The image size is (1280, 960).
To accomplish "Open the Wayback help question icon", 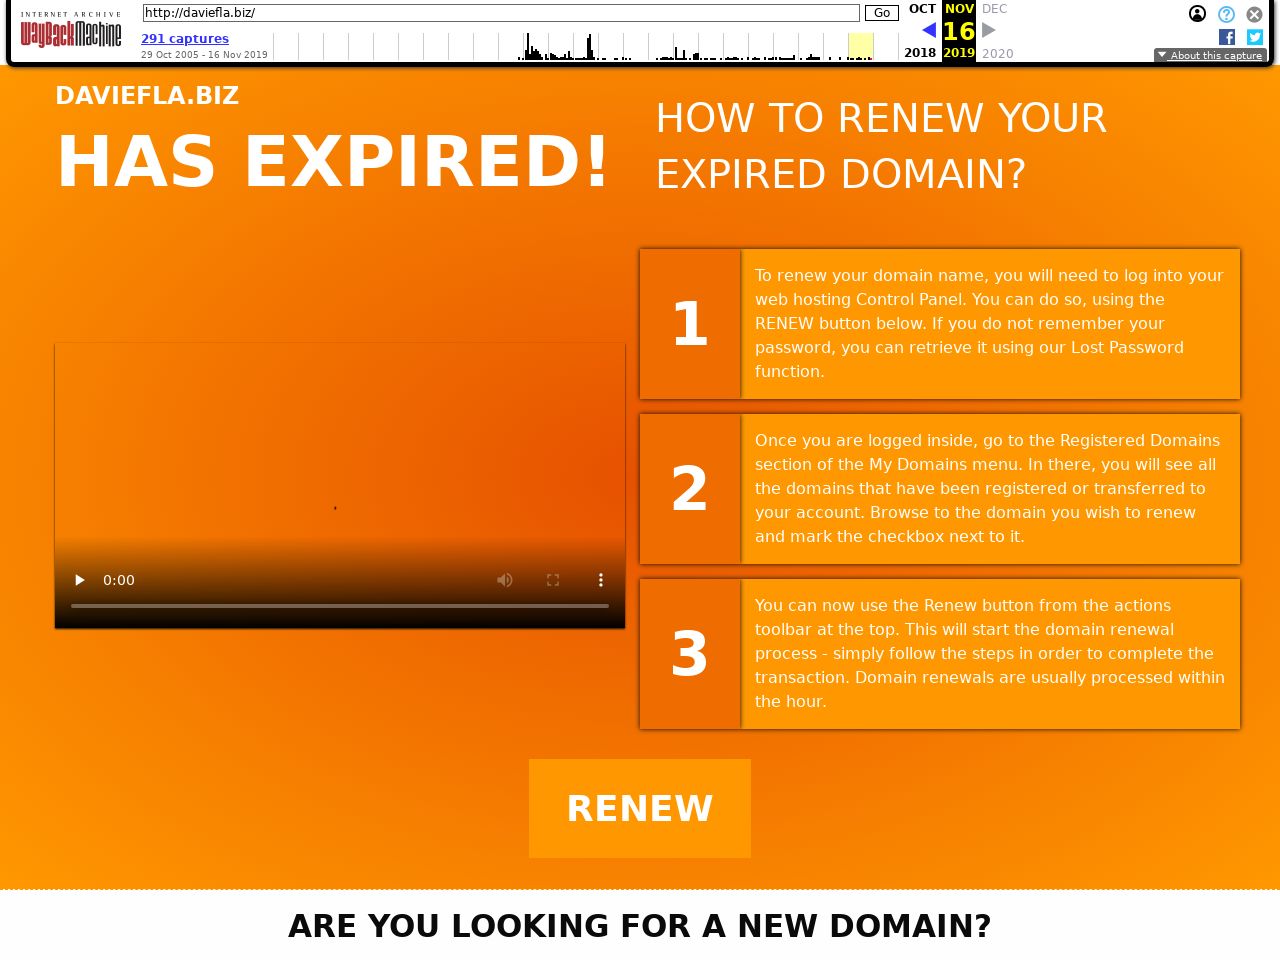I will pyautogui.click(x=1226, y=14).
